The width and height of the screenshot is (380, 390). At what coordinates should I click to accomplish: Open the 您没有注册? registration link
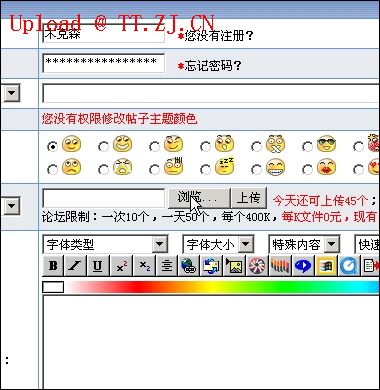coord(219,36)
